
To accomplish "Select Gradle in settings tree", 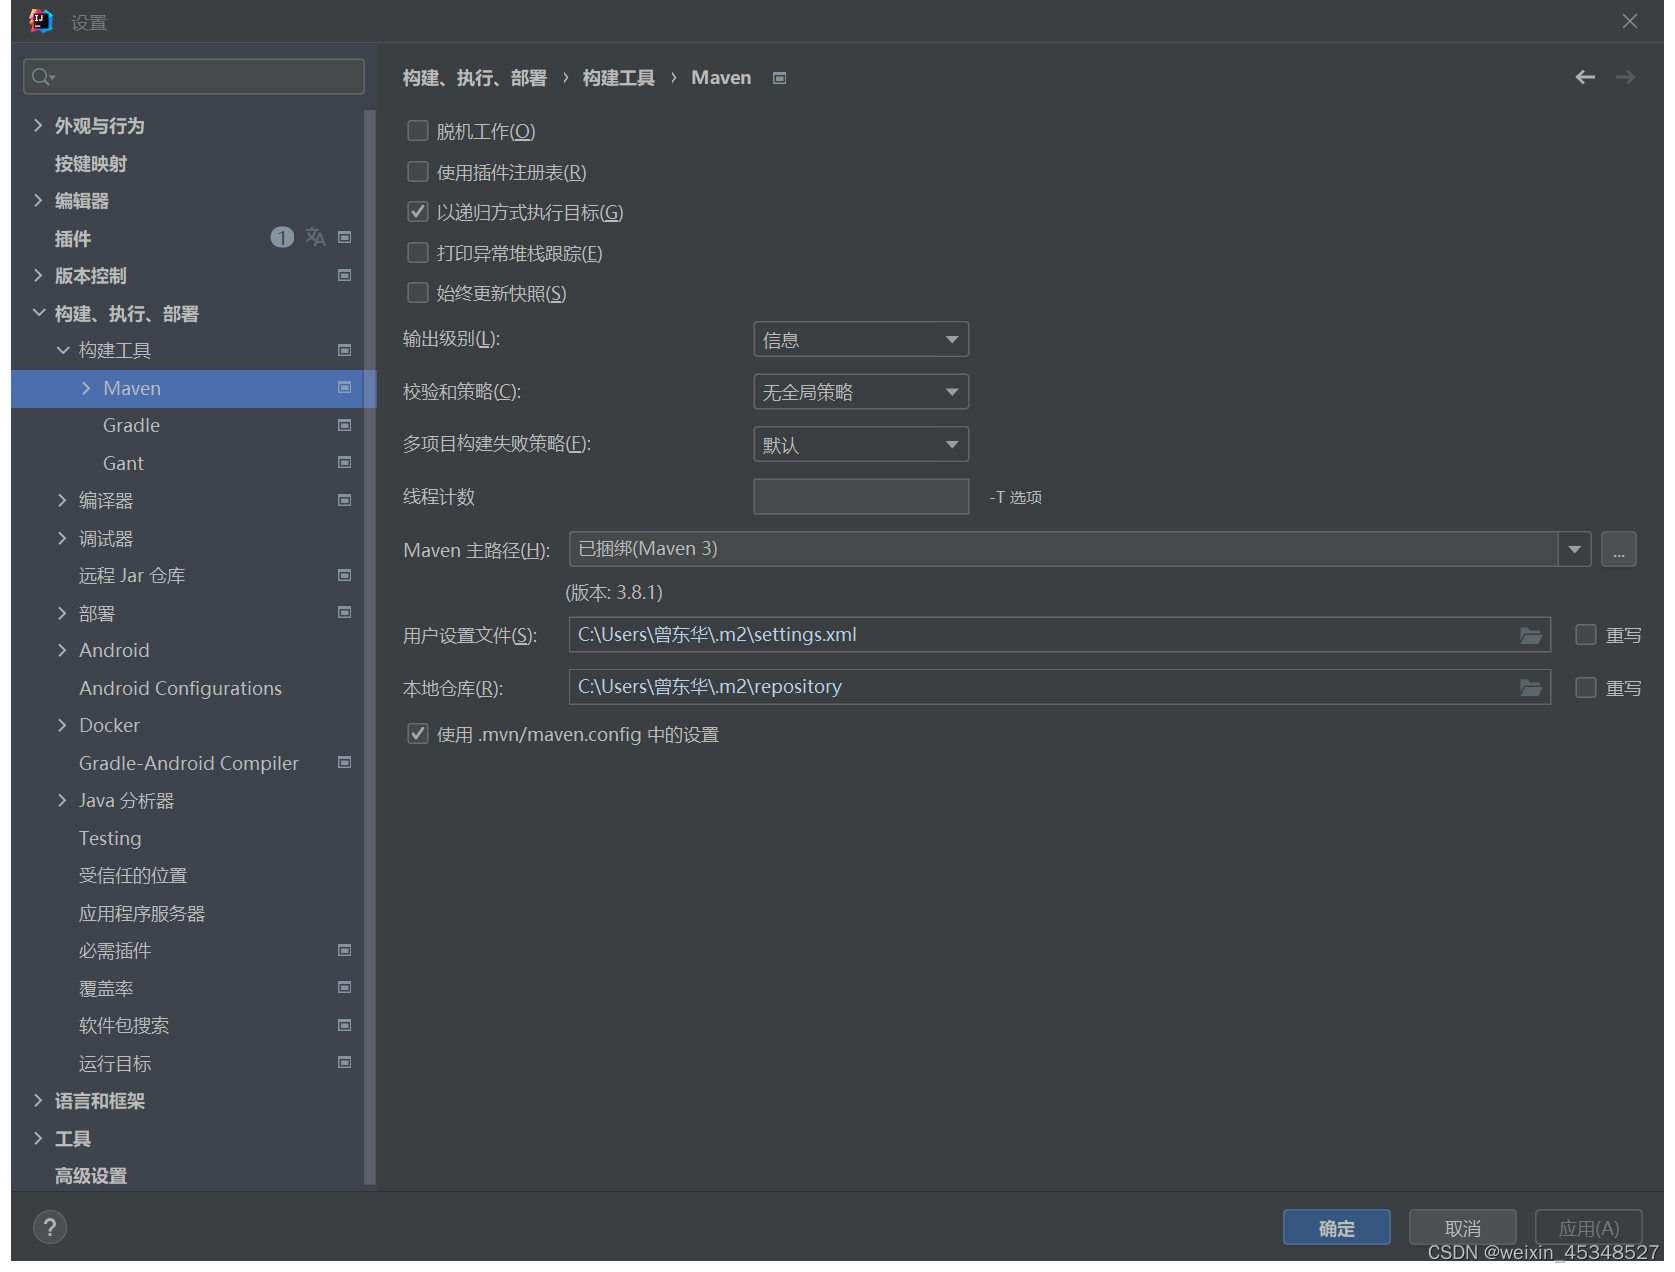I will (x=131, y=425).
